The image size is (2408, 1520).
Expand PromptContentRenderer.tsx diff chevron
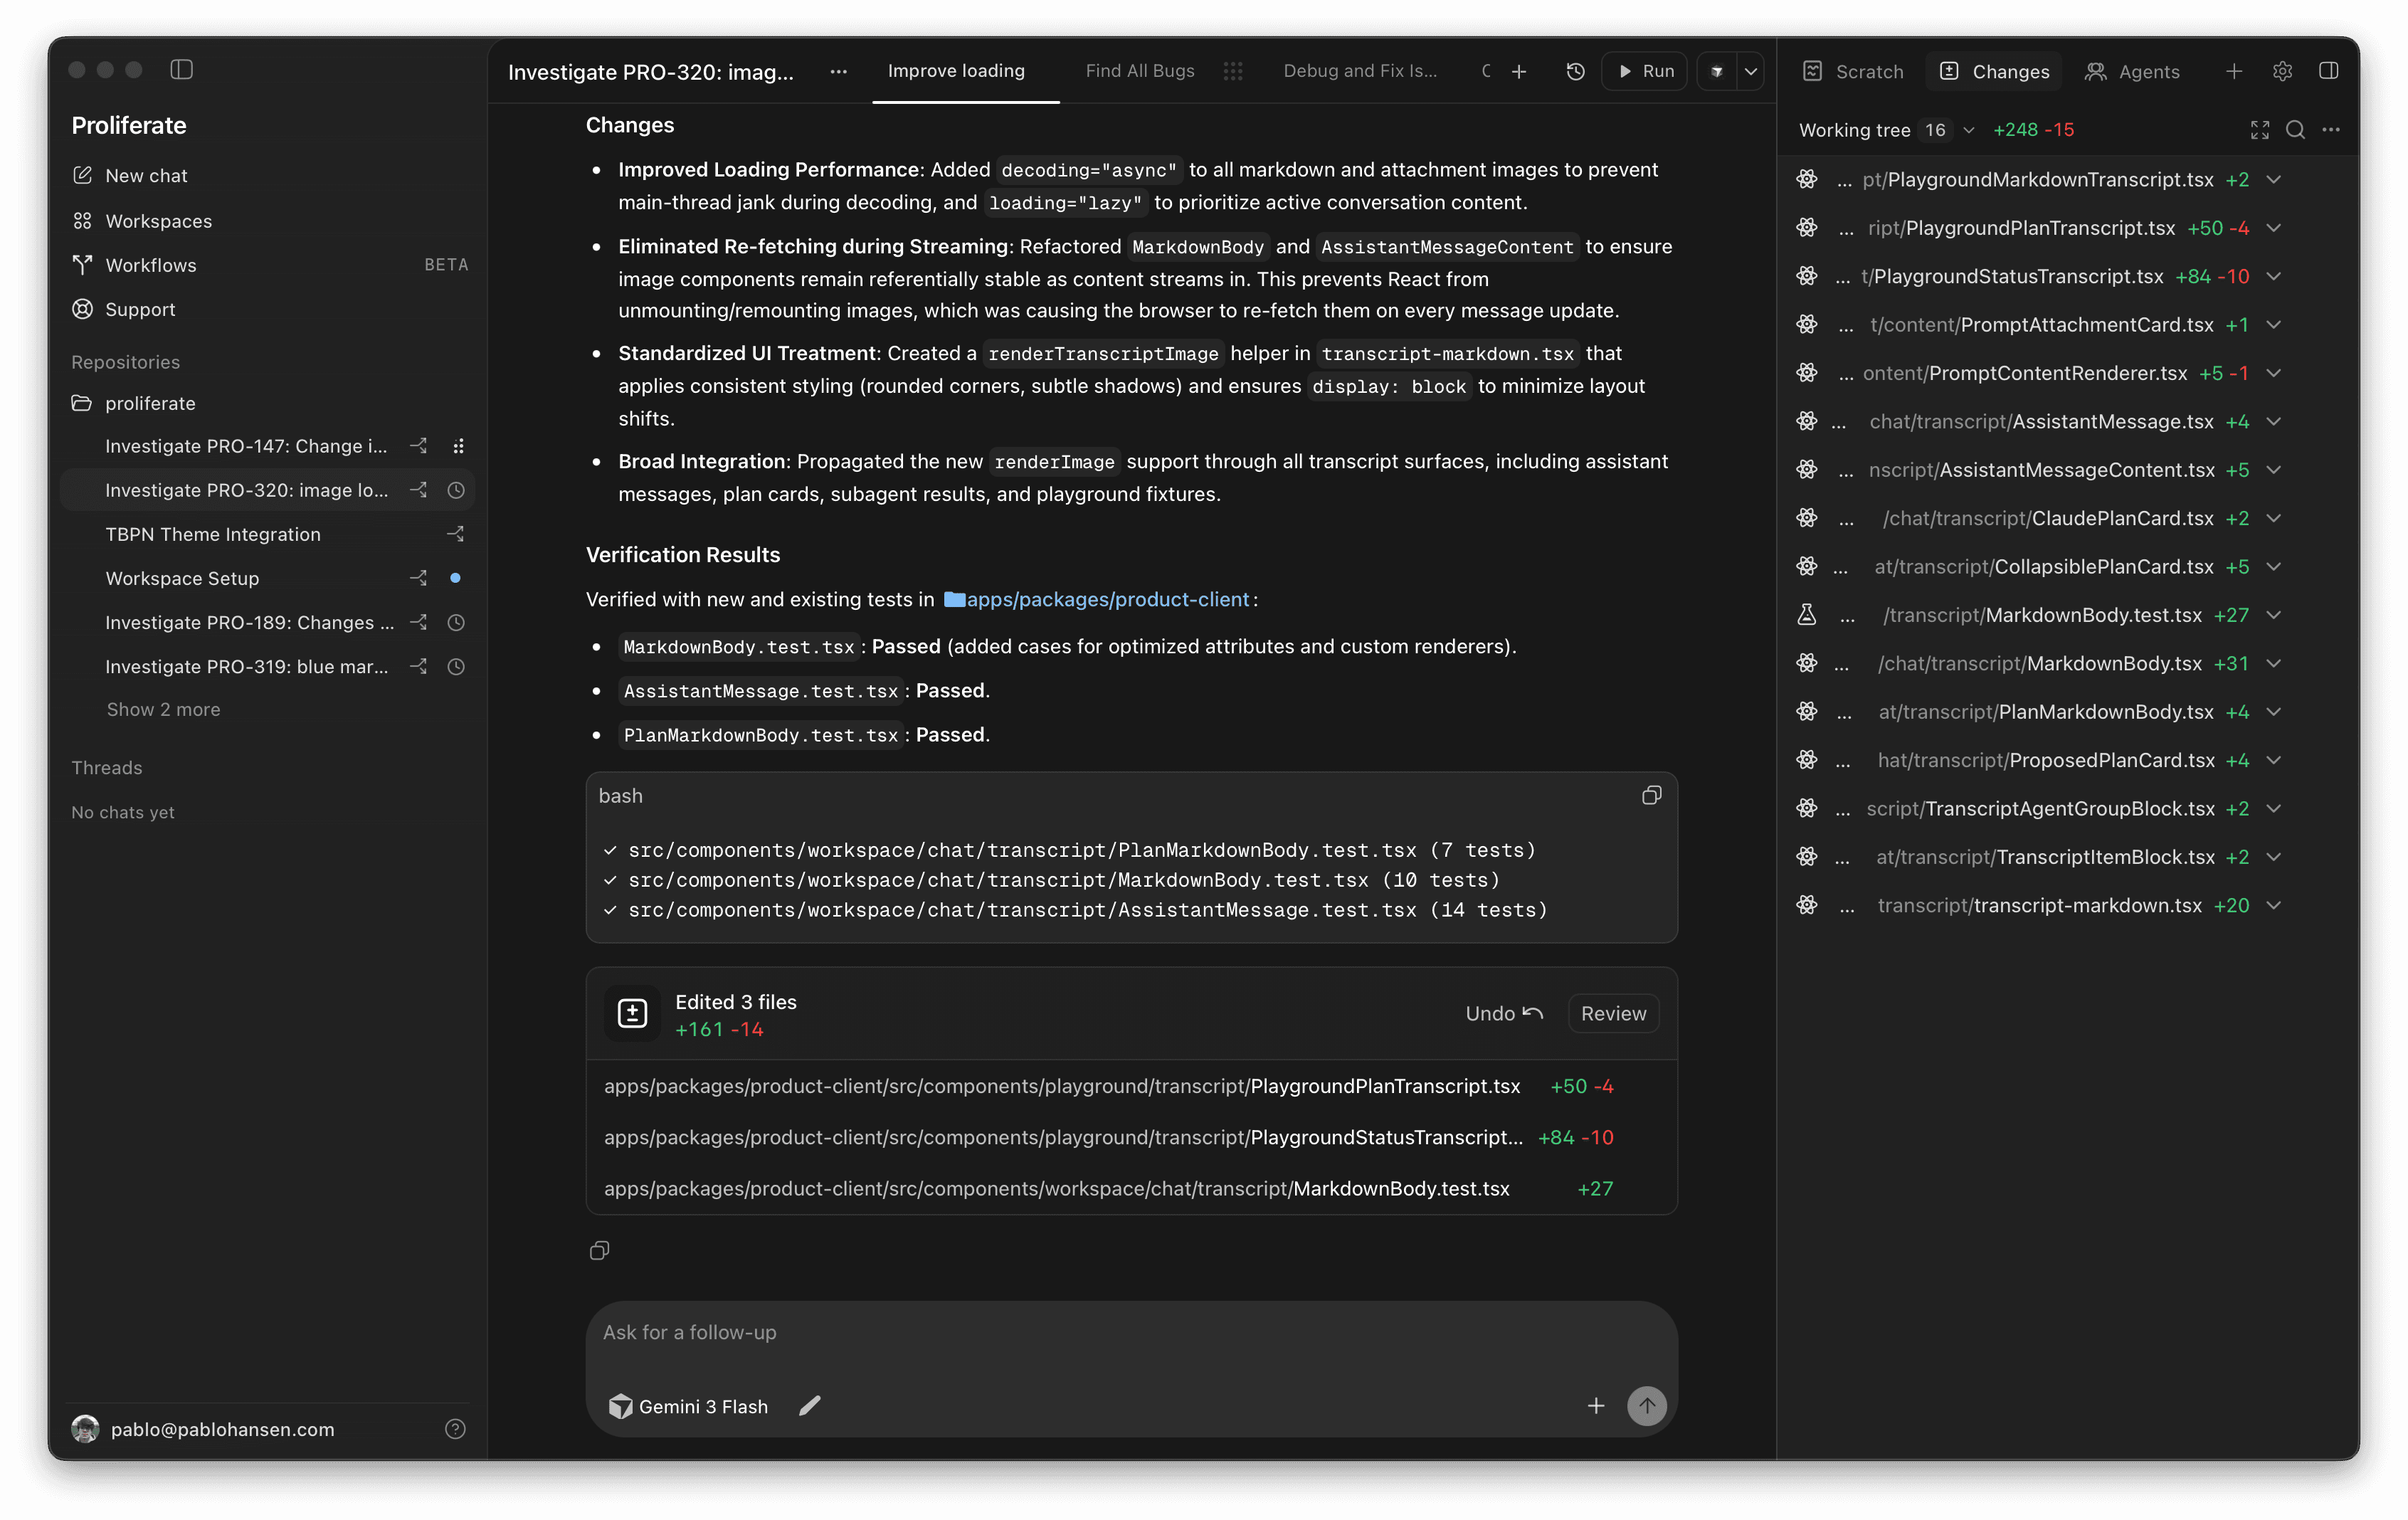(x=2274, y=373)
